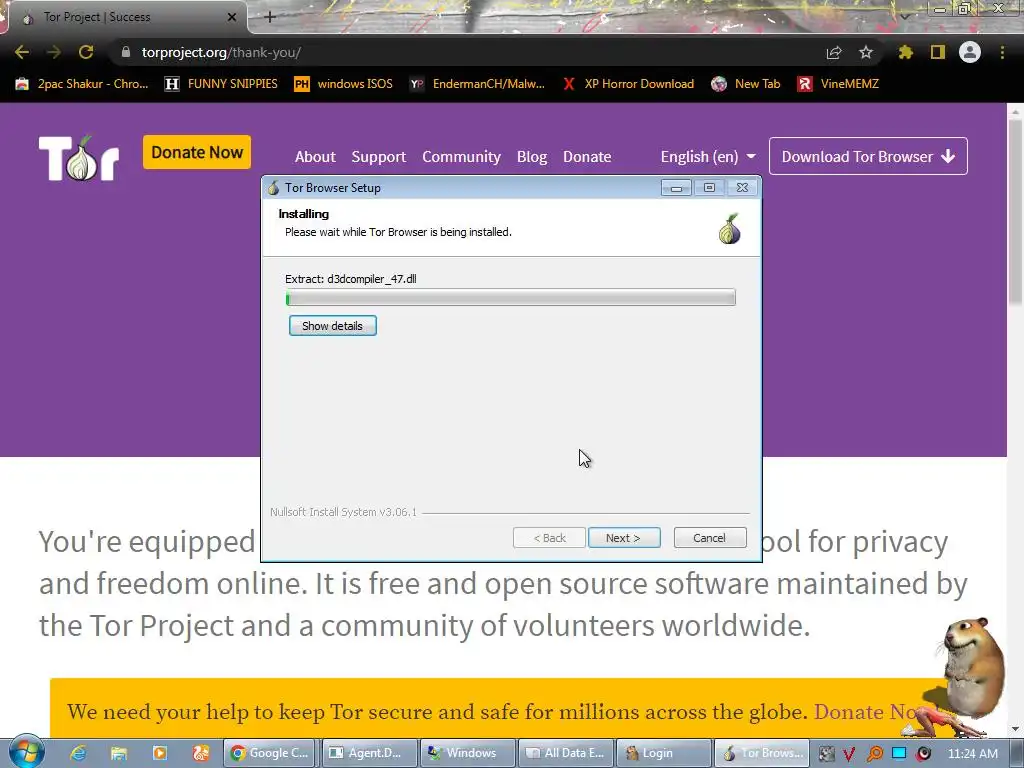Open the Support nav item
Screen dimensions: 1024x768
point(379,157)
